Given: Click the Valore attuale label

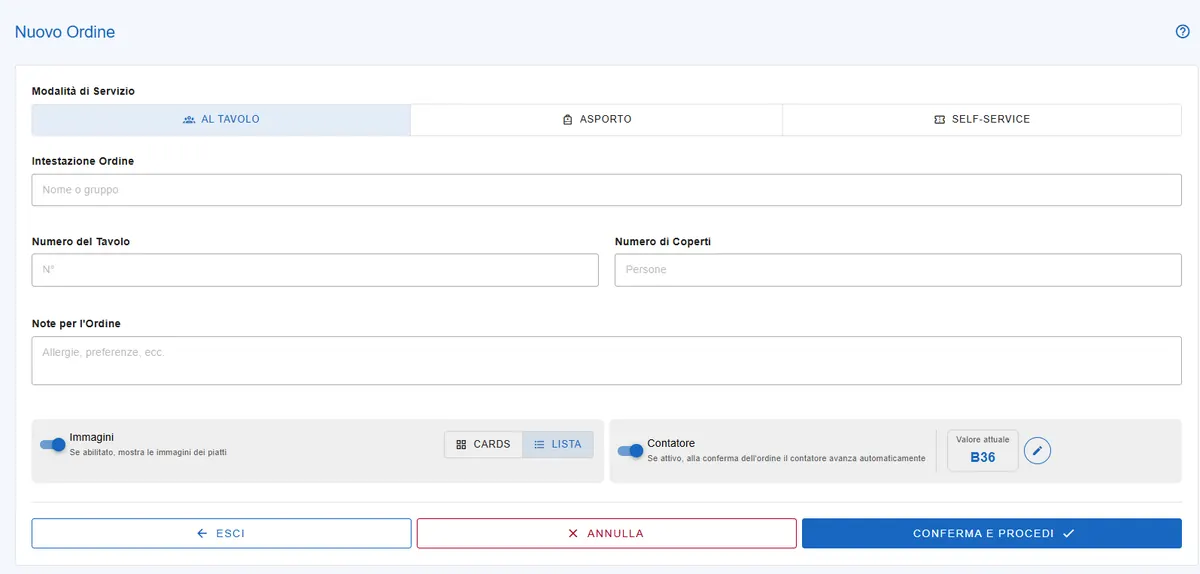Looking at the screenshot, I should click(983, 439).
